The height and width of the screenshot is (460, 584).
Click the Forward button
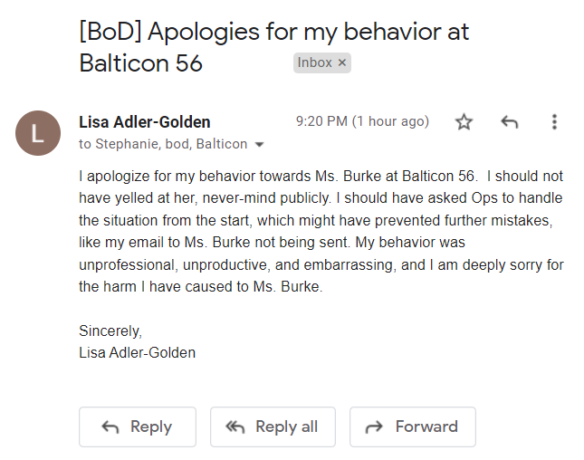pyautogui.click(x=413, y=426)
